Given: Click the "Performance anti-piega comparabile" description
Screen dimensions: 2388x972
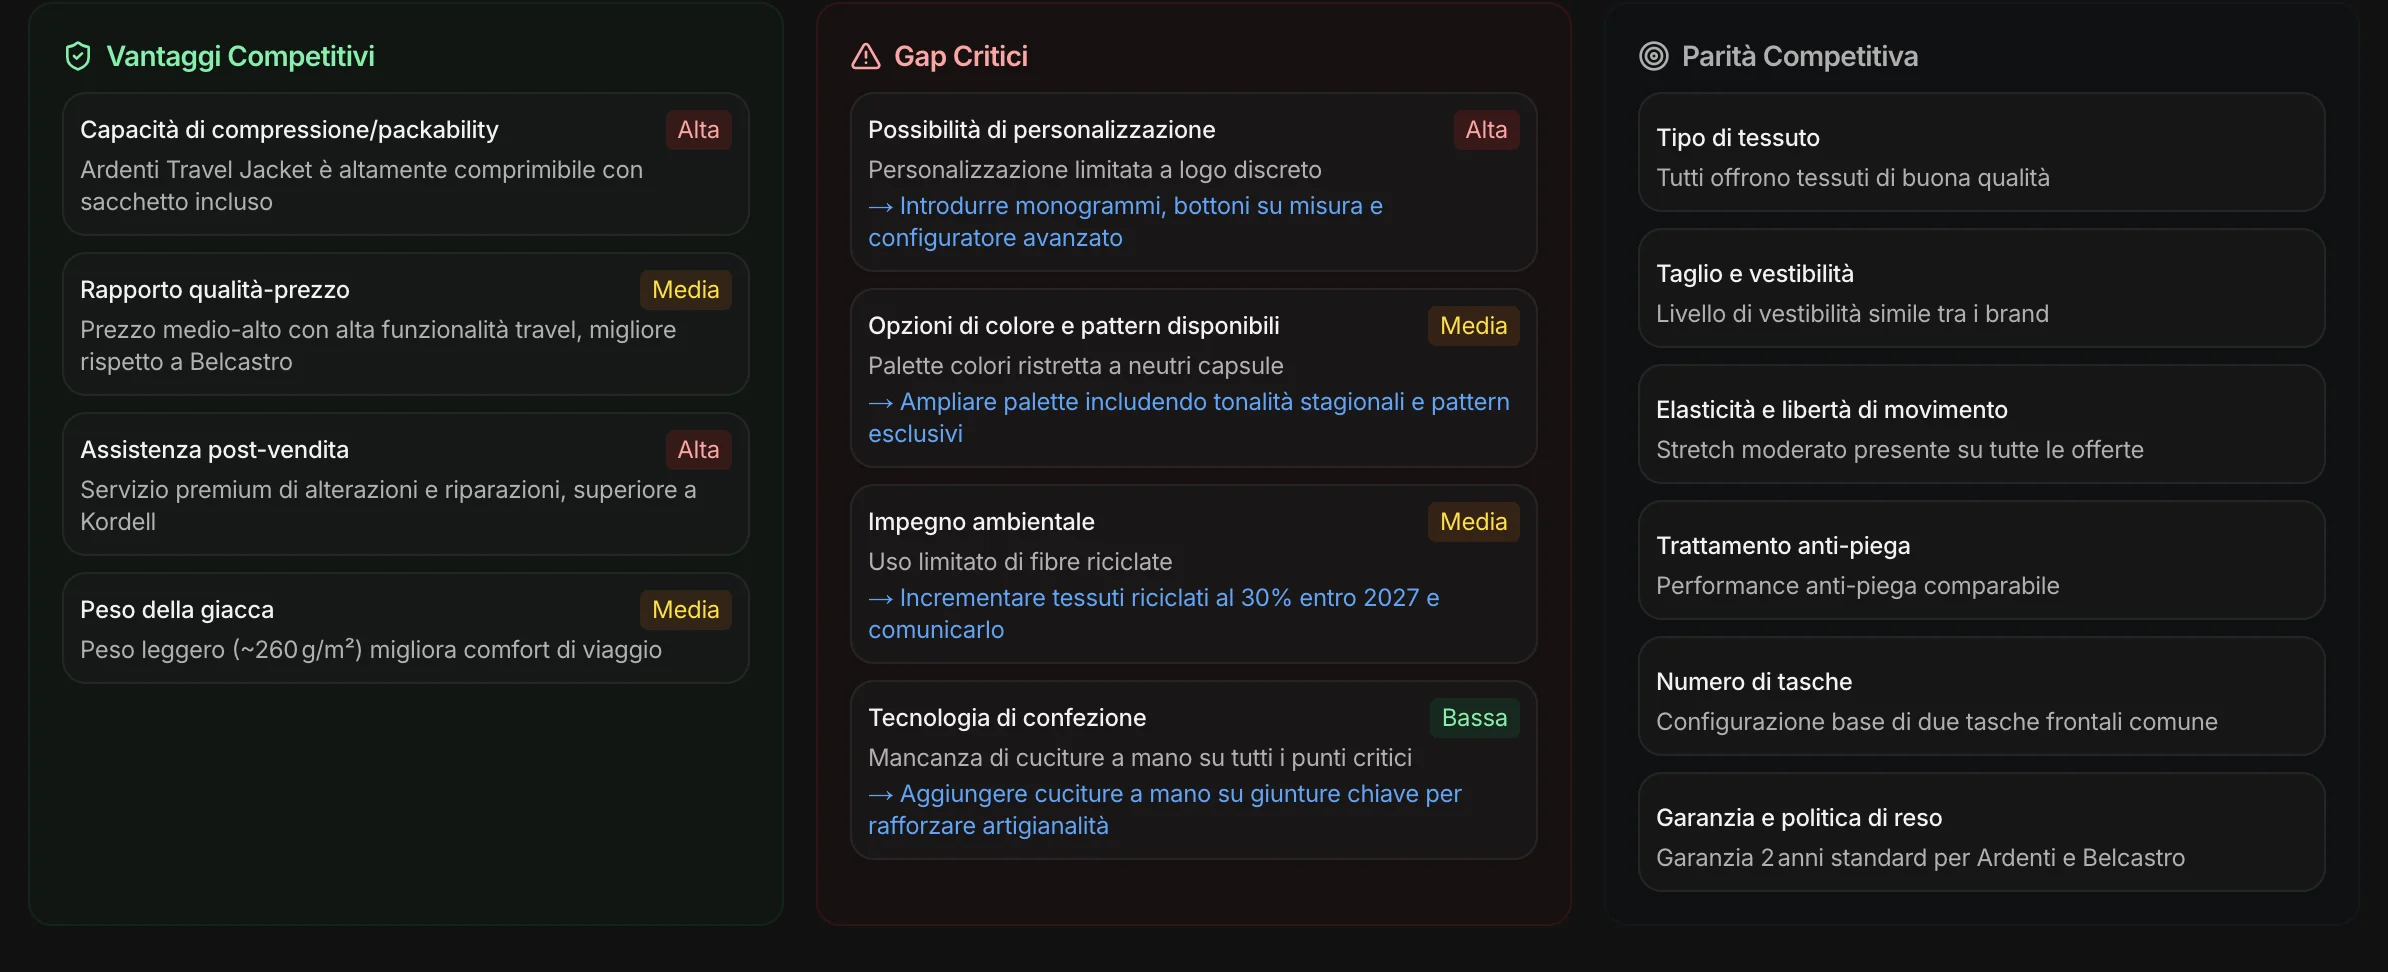Looking at the screenshot, I should point(1858,586).
